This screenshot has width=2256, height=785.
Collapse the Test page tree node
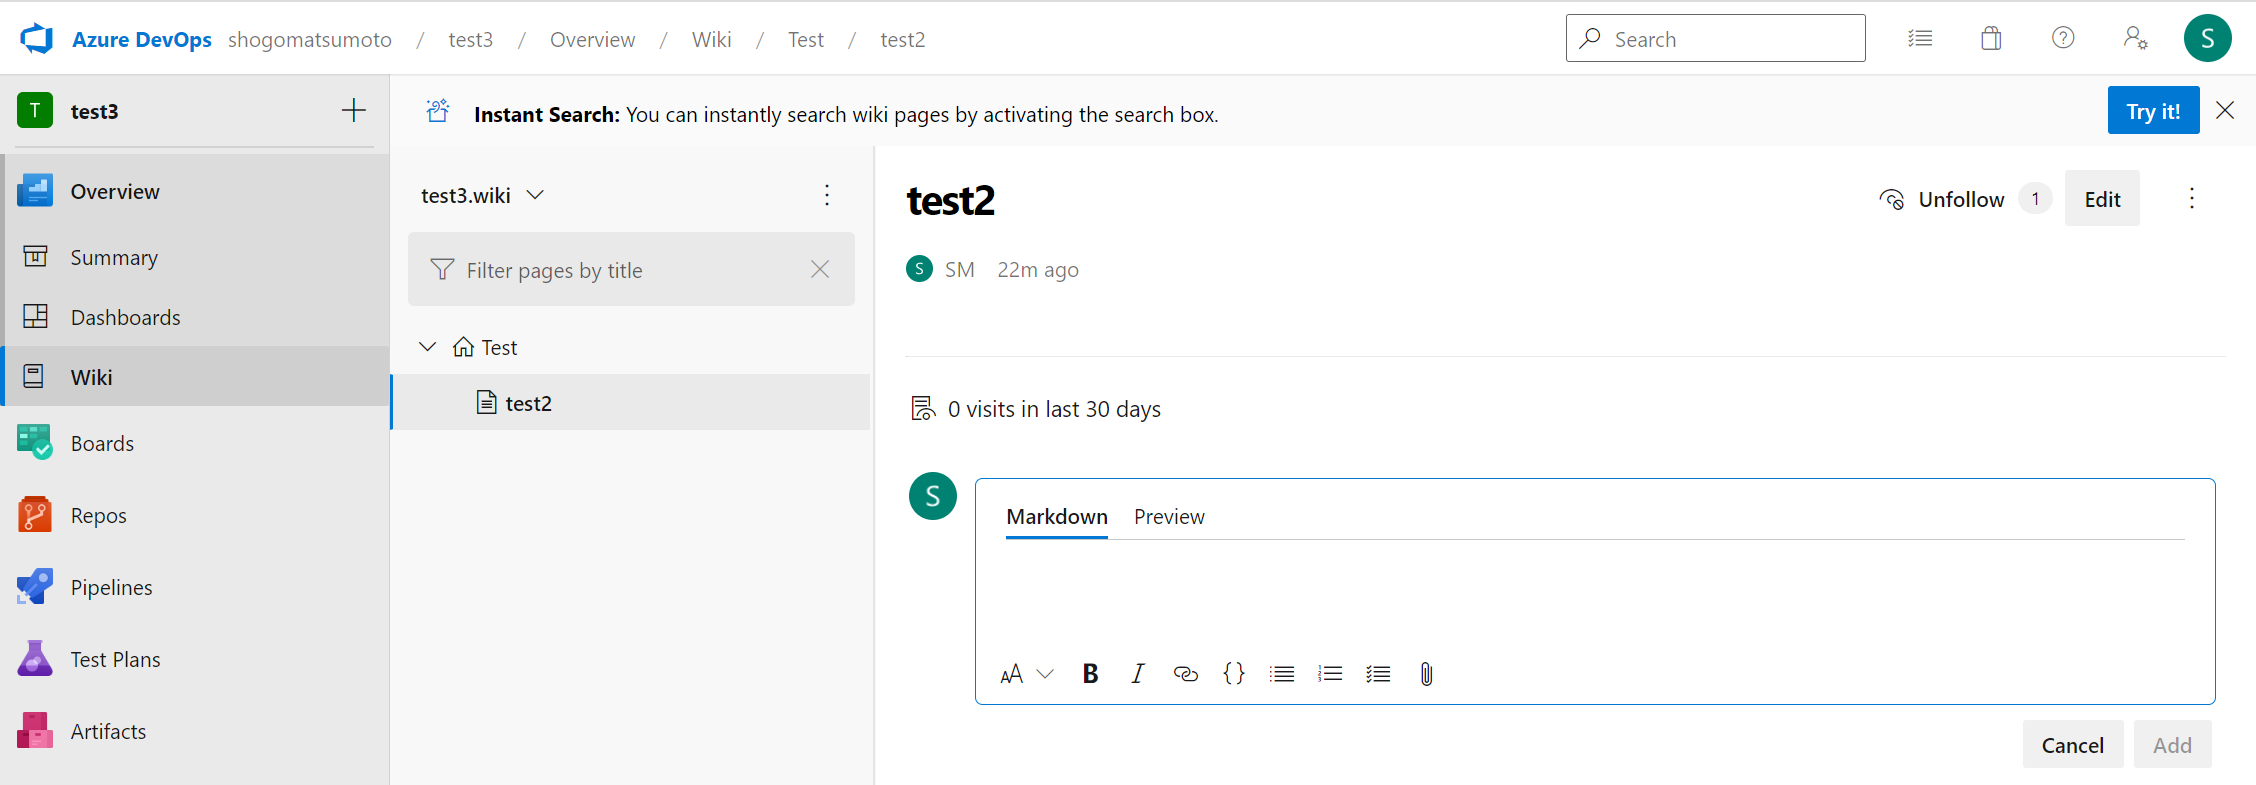click(428, 347)
